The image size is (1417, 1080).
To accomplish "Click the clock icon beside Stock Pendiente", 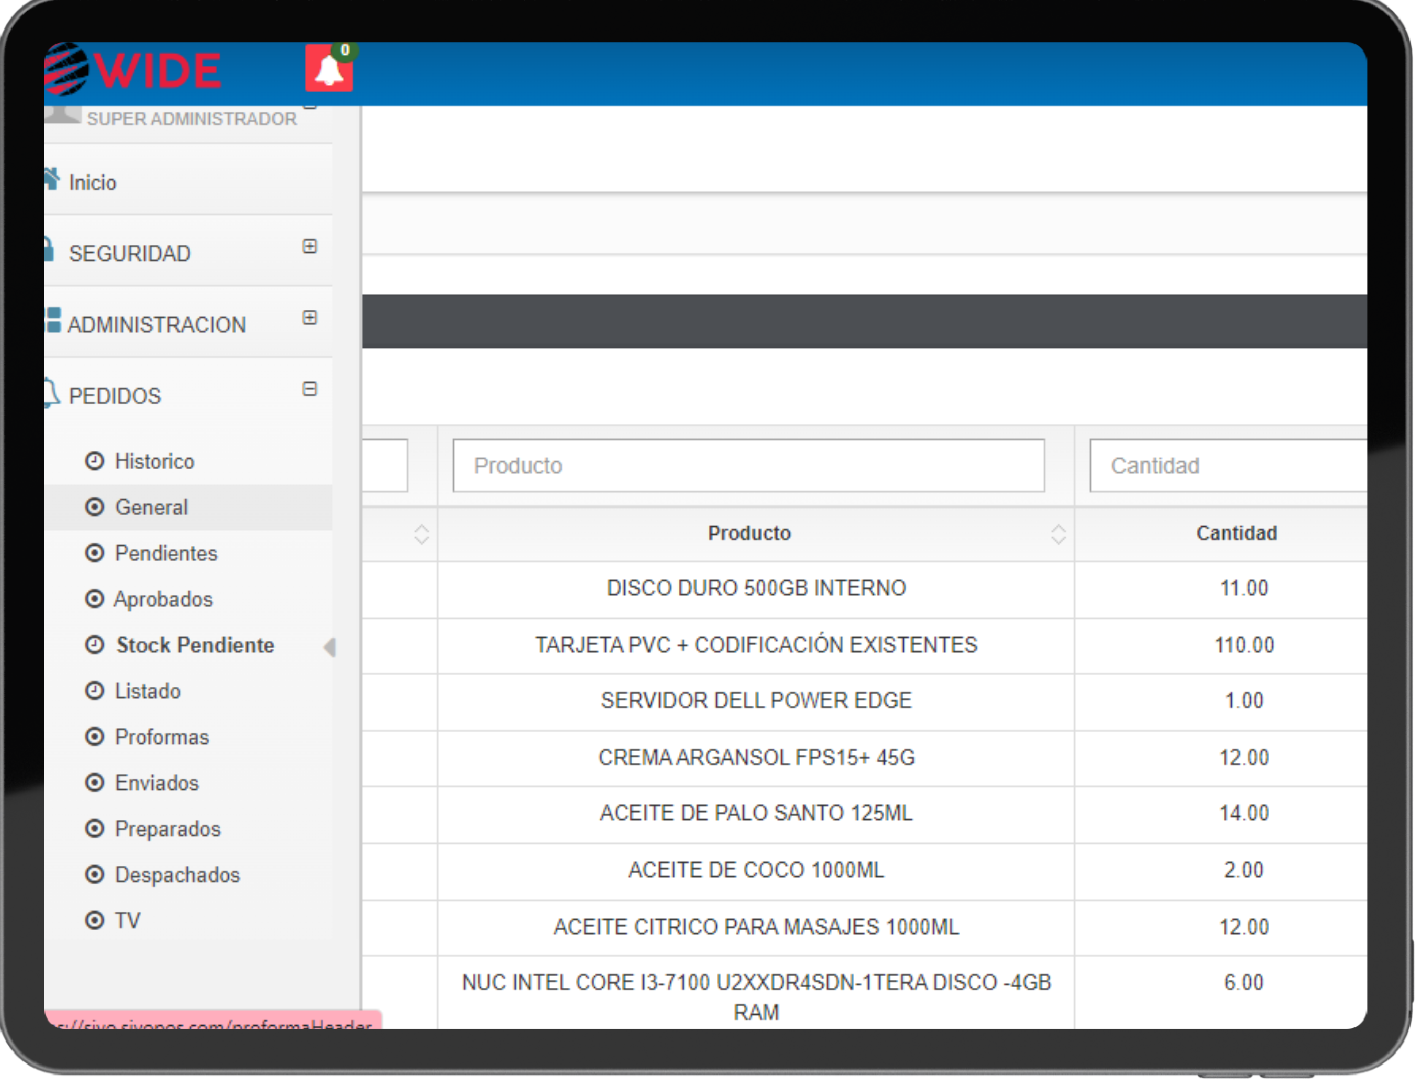I will point(95,645).
